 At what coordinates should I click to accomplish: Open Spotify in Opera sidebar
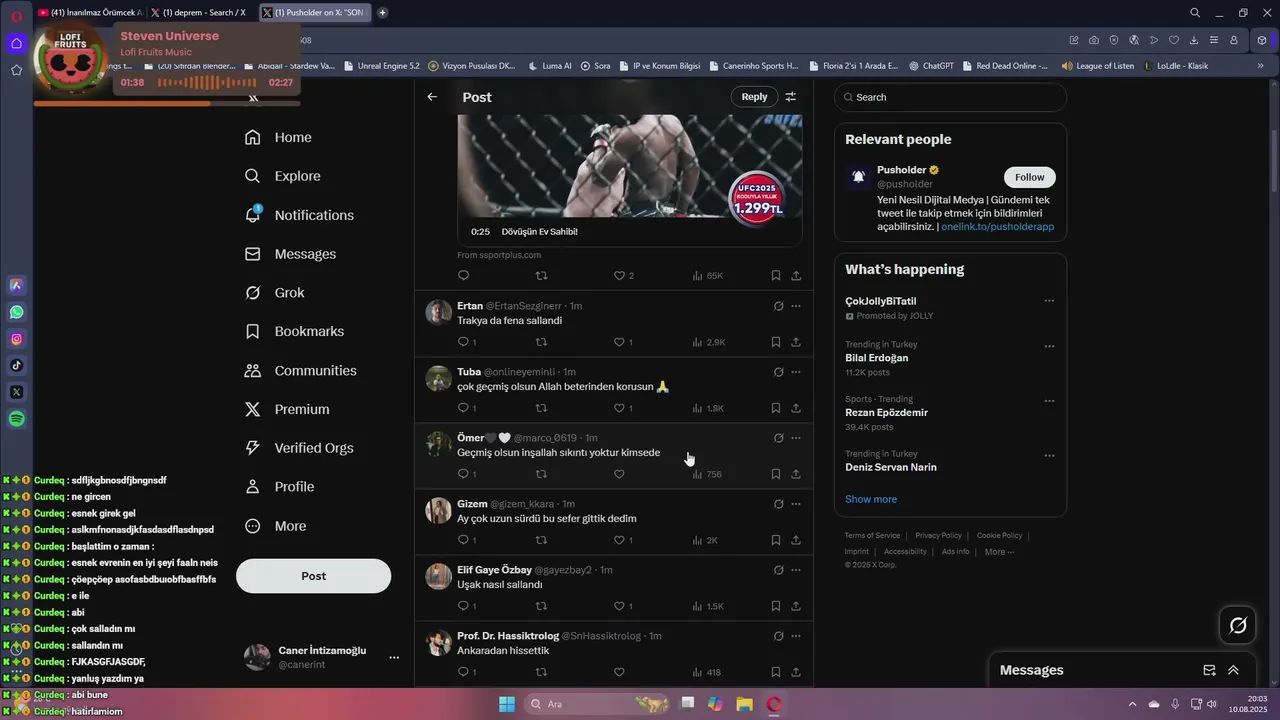click(x=16, y=419)
